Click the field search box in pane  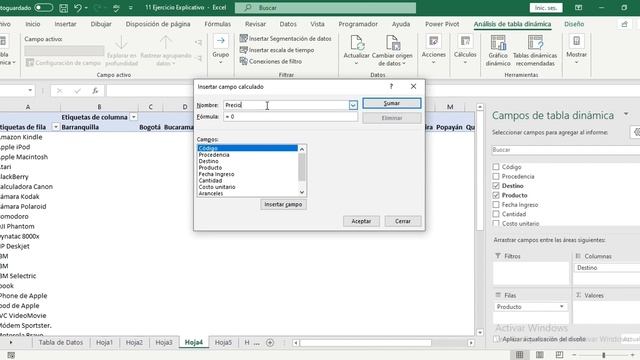point(565,150)
